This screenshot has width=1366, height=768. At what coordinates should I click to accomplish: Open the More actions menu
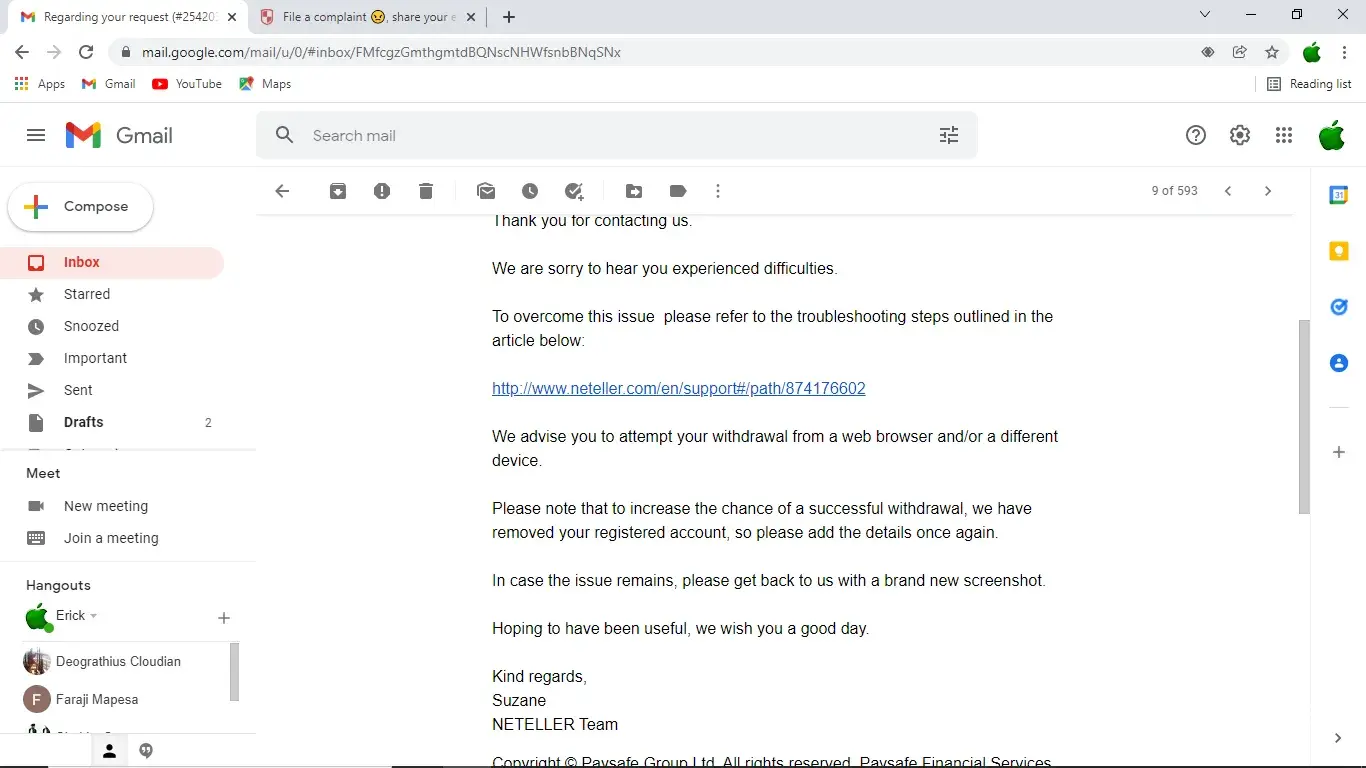tap(718, 191)
